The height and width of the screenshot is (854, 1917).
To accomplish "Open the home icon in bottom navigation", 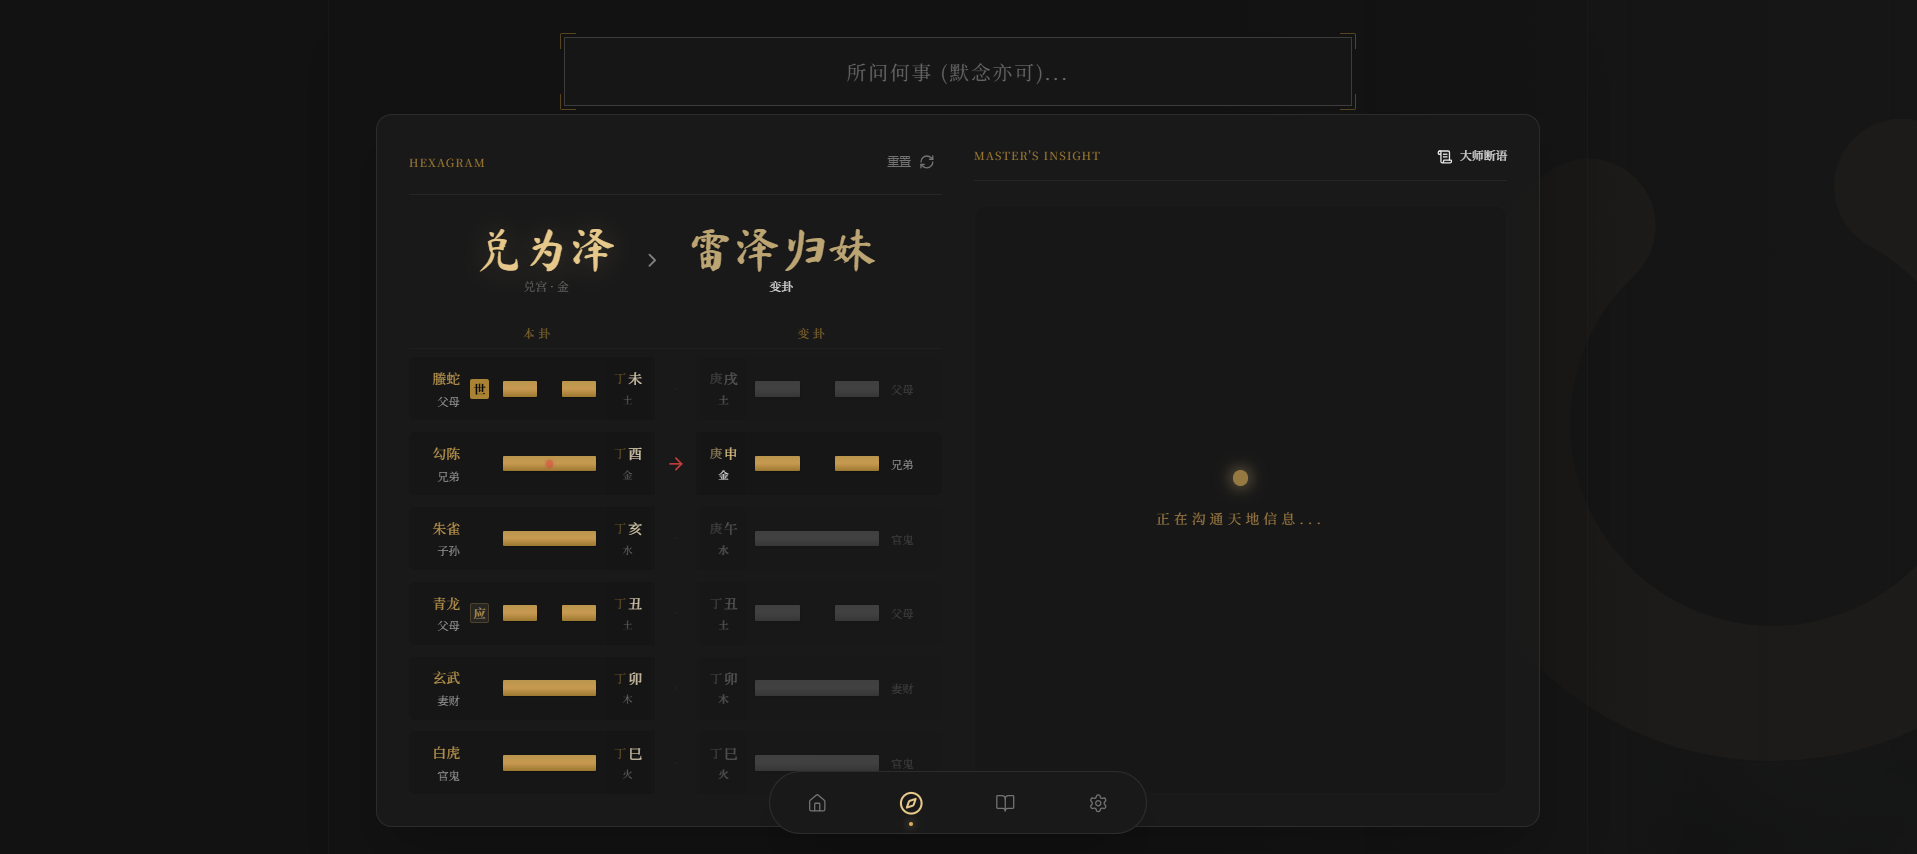I will pos(817,803).
